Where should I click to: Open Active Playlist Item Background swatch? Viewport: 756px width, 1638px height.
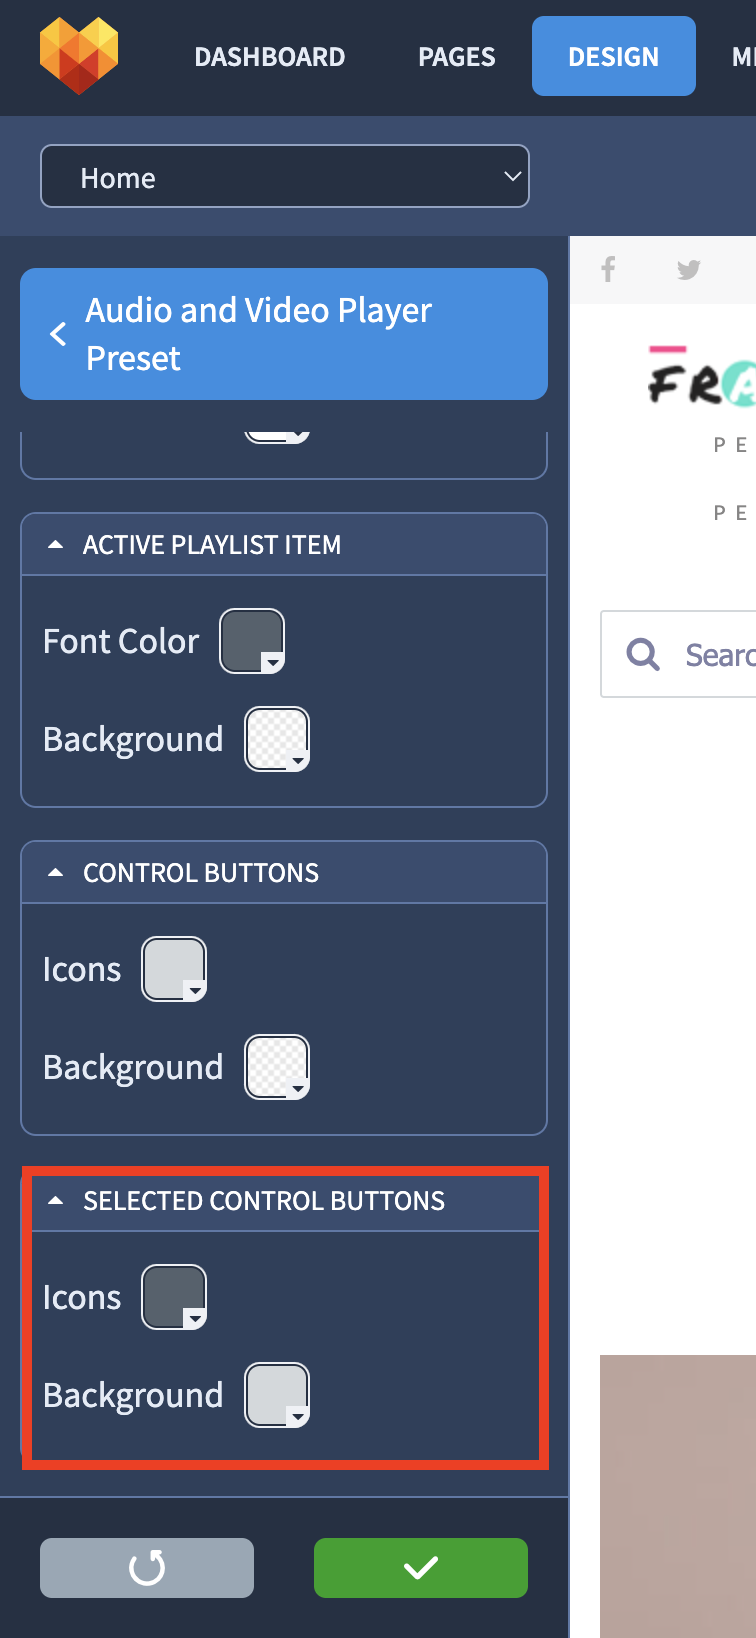[x=278, y=739]
